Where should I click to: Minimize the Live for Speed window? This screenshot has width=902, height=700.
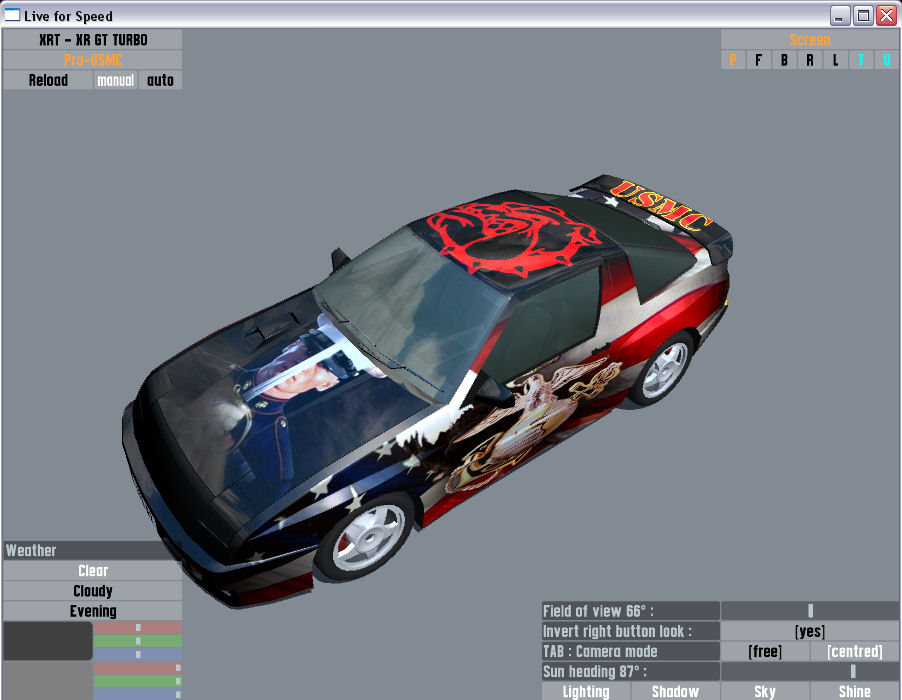(840, 16)
